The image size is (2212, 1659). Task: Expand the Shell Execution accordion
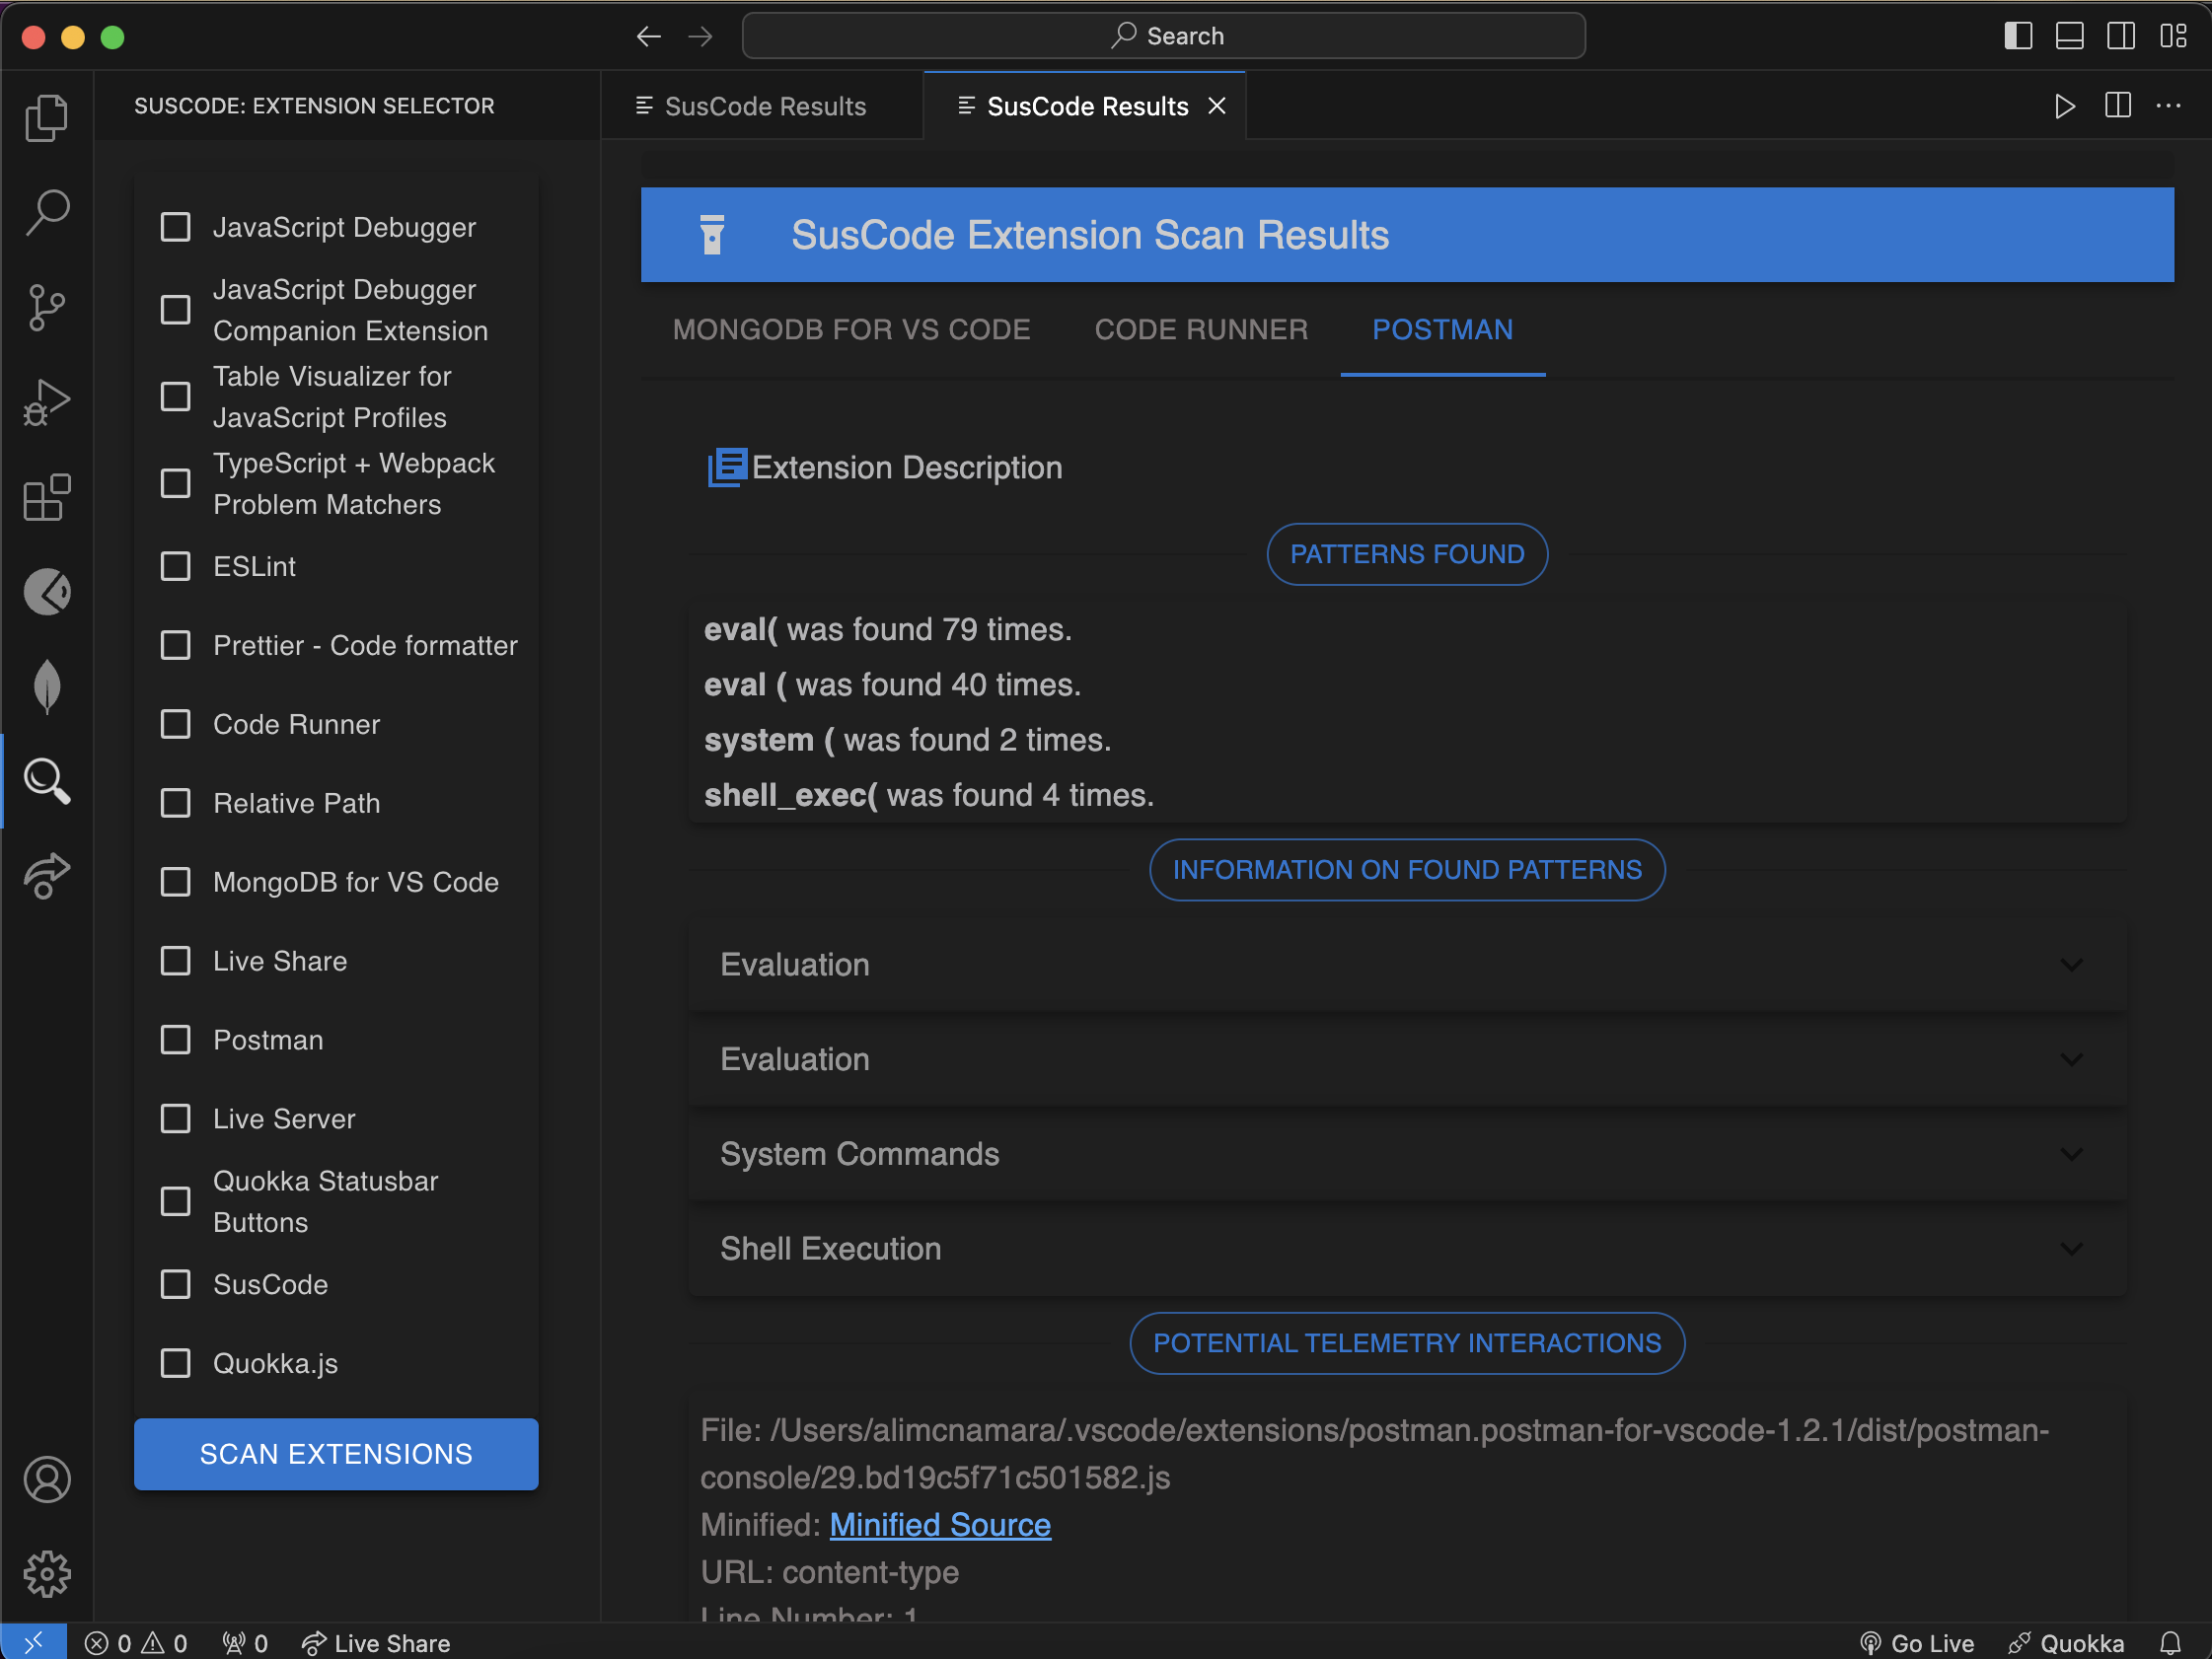tap(1407, 1249)
